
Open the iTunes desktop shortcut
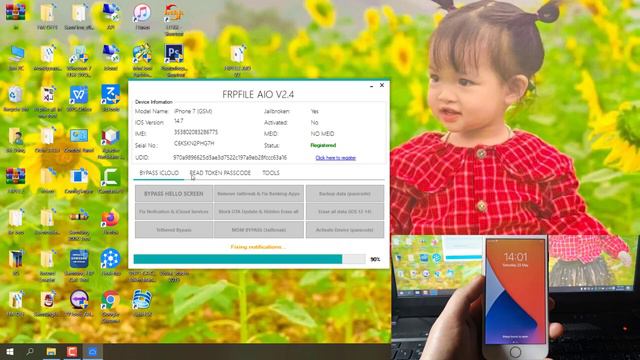click(x=142, y=17)
